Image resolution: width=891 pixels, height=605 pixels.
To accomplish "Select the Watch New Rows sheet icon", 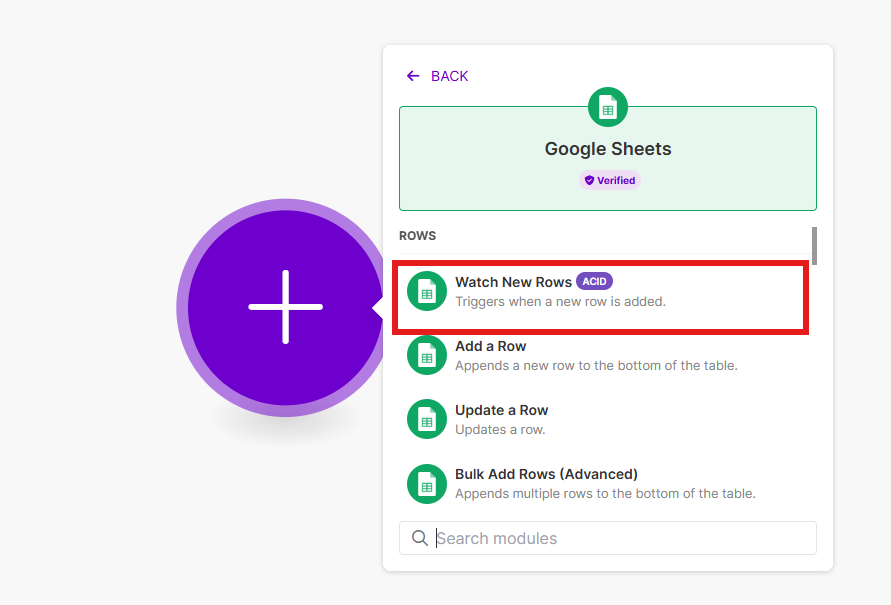I will (427, 291).
